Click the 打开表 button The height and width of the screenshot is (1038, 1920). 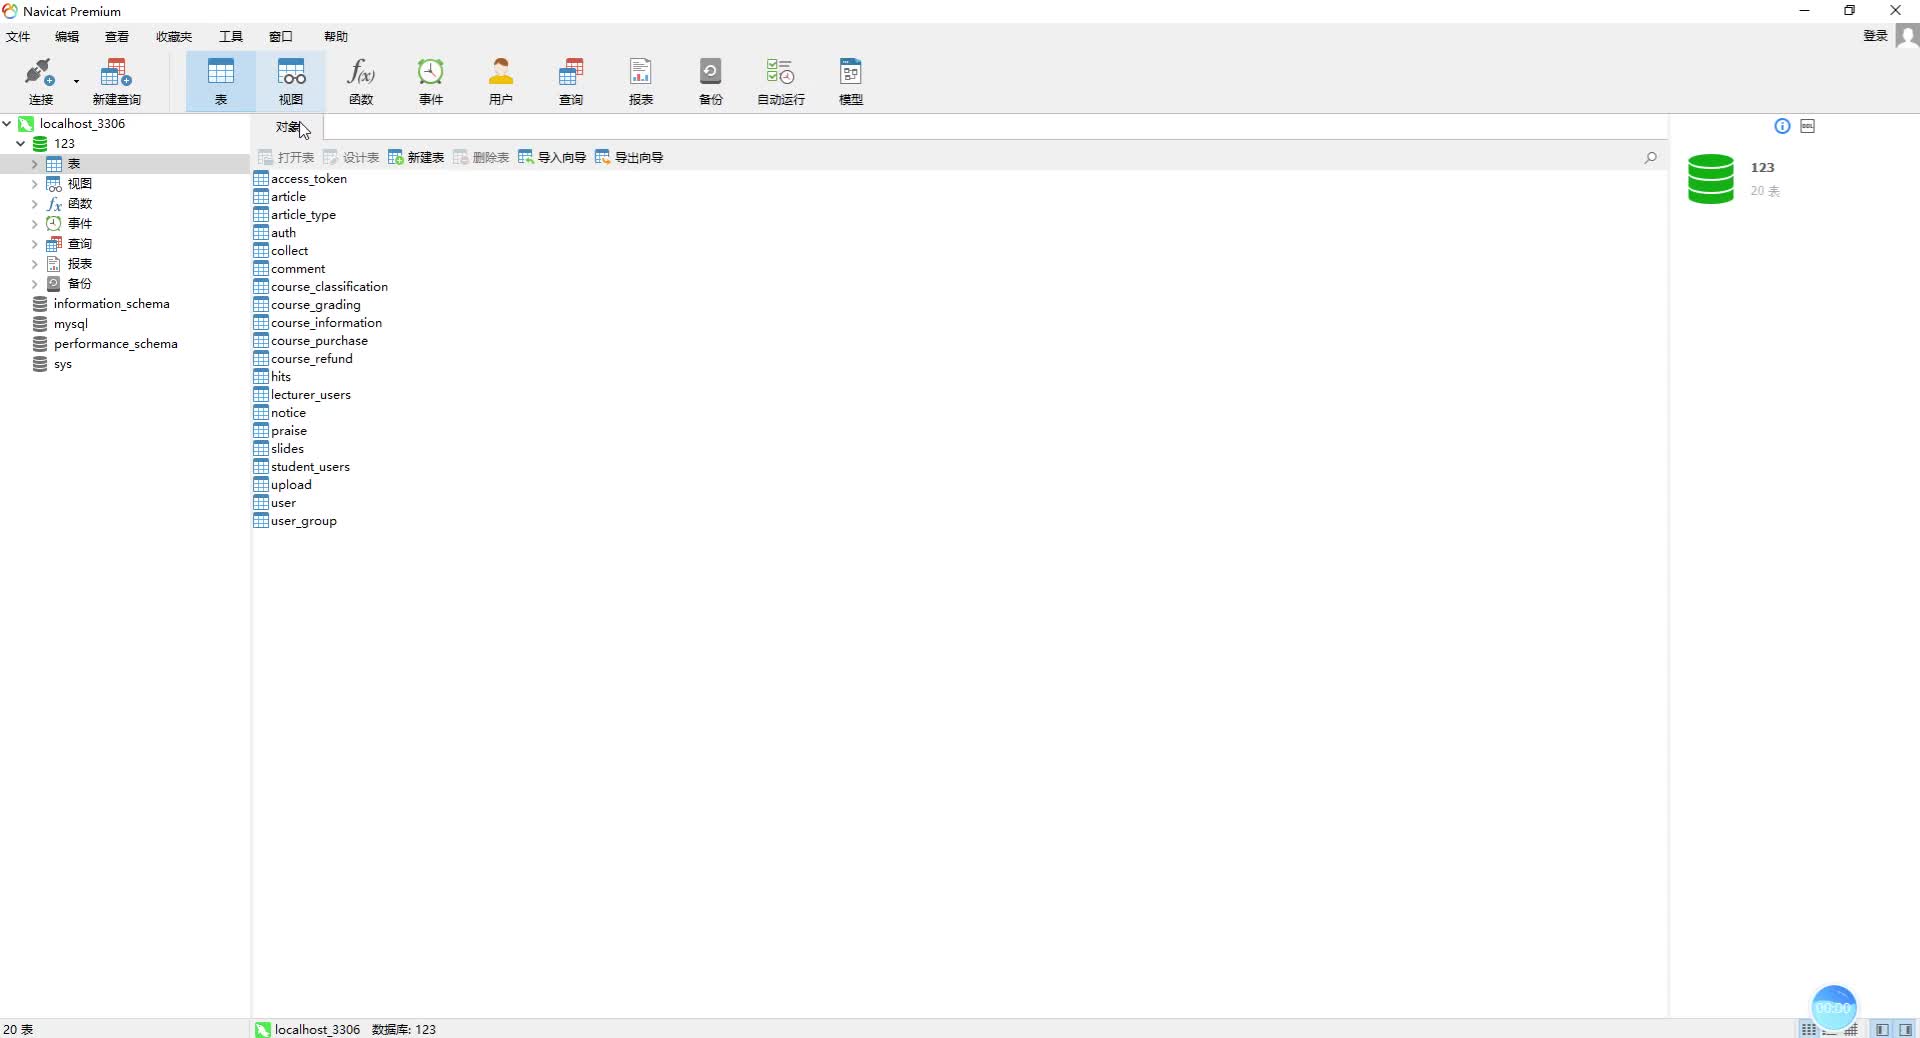(286, 157)
